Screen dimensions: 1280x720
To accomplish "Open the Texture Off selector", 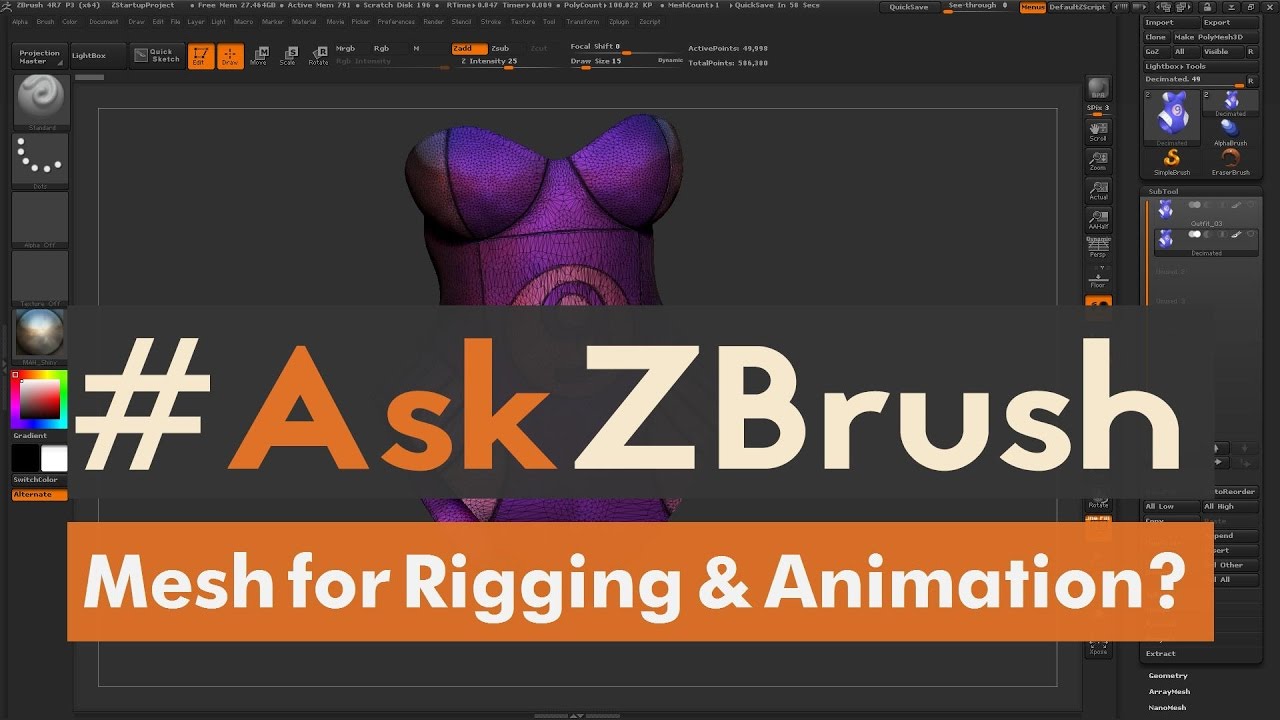I will pyautogui.click(x=40, y=278).
